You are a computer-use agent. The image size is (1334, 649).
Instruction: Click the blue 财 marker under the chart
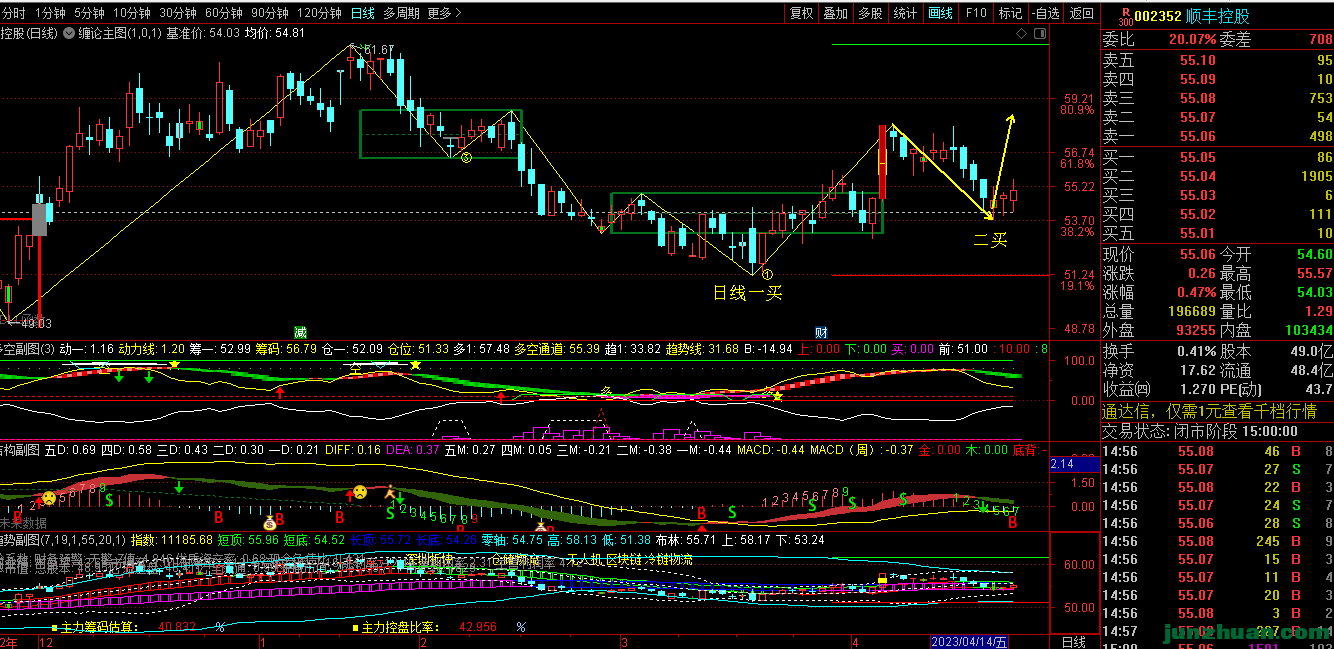point(820,331)
